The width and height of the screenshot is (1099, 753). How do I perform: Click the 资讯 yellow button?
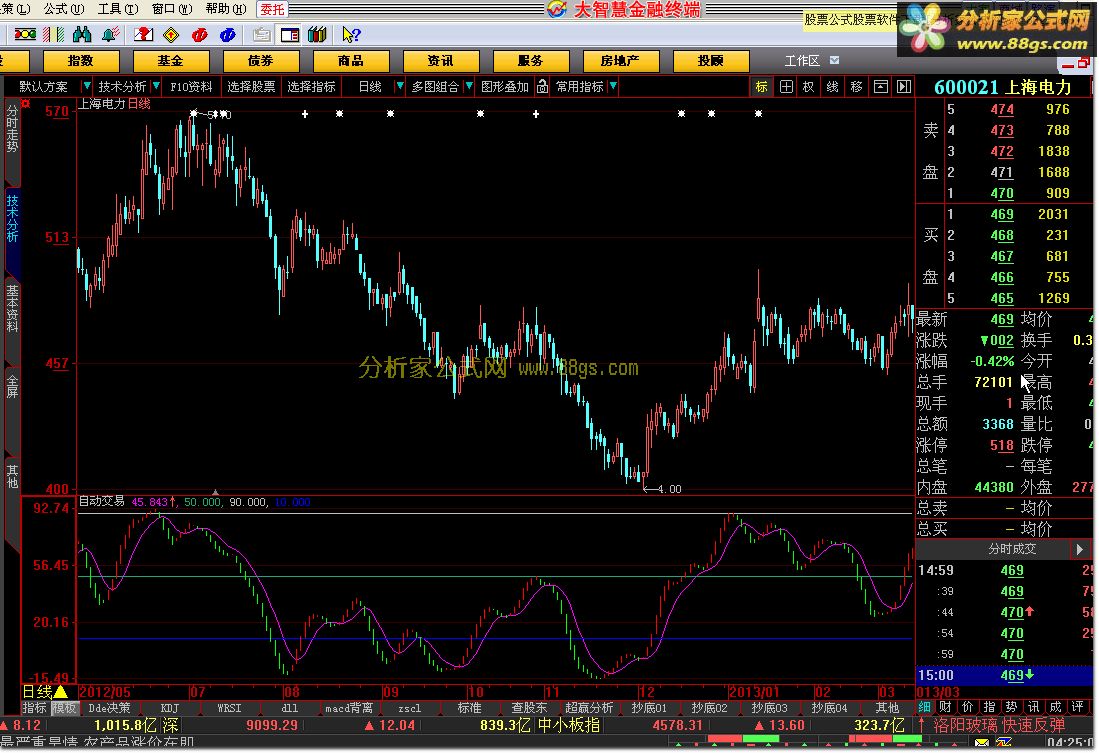(440, 61)
